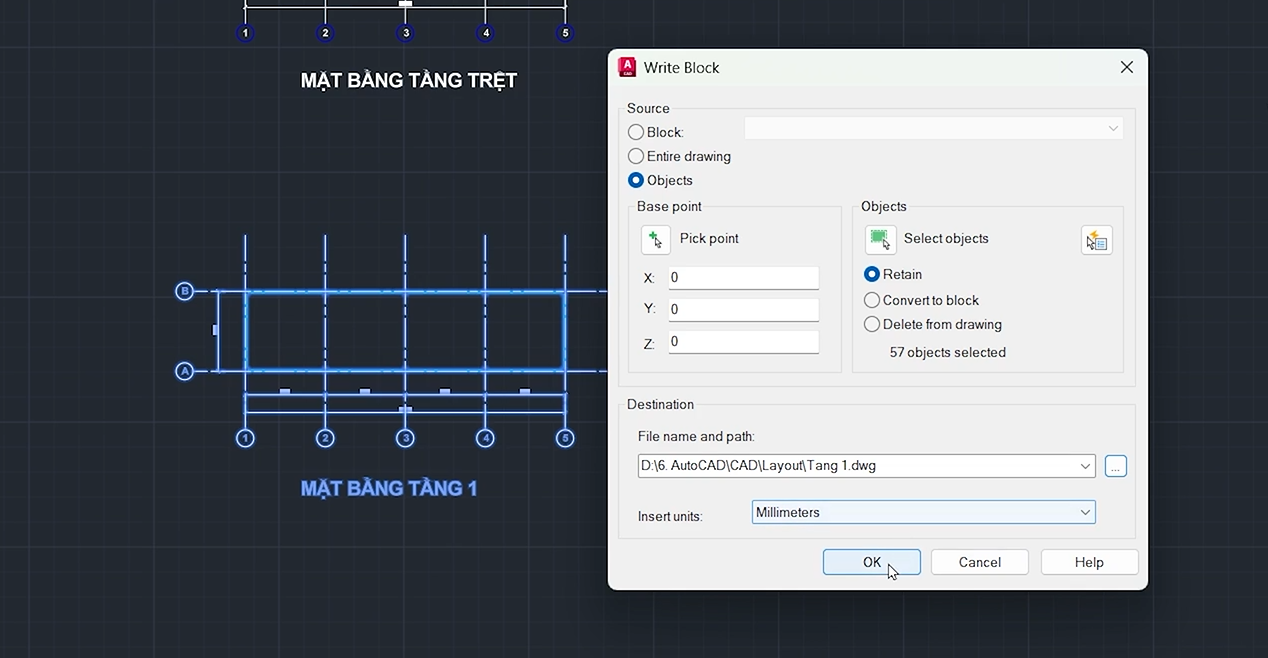The width and height of the screenshot is (1268, 658).
Task: Click the Y base point field
Action: [743, 310]
